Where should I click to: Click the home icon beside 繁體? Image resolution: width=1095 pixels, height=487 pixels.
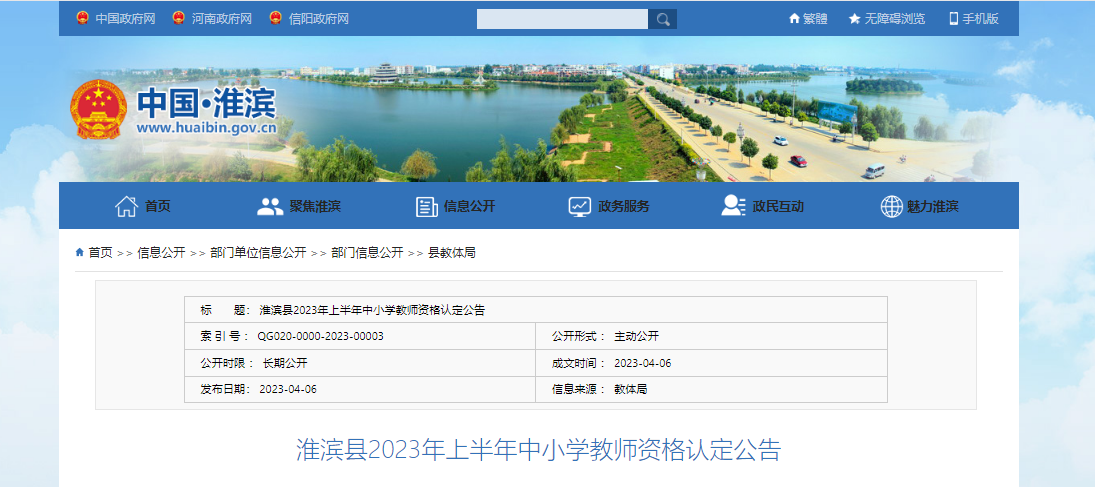tap(794, 19)
